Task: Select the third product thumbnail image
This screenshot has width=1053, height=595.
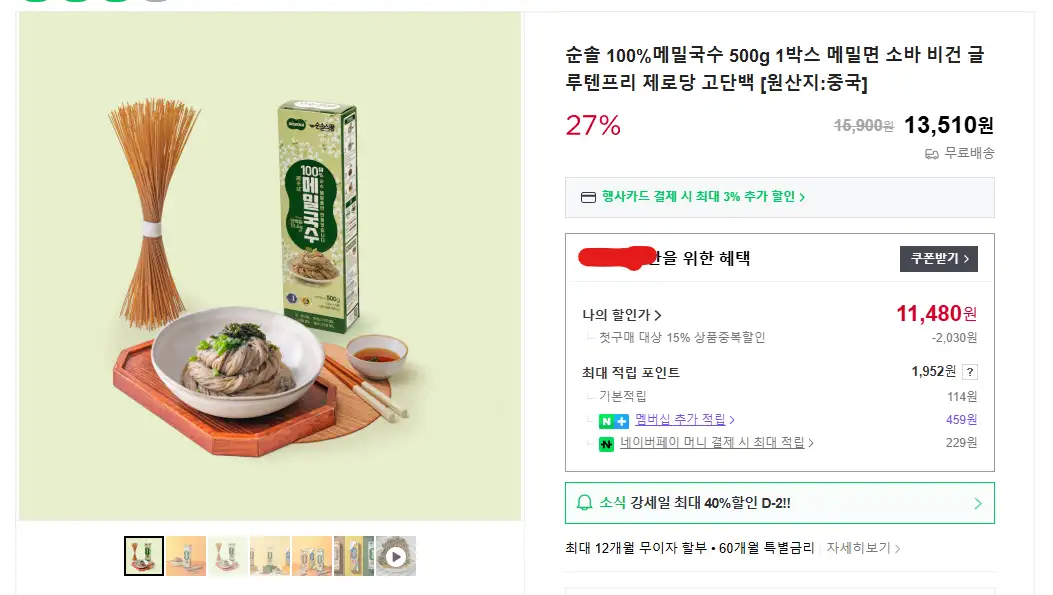Action: (x=228, y=556)
